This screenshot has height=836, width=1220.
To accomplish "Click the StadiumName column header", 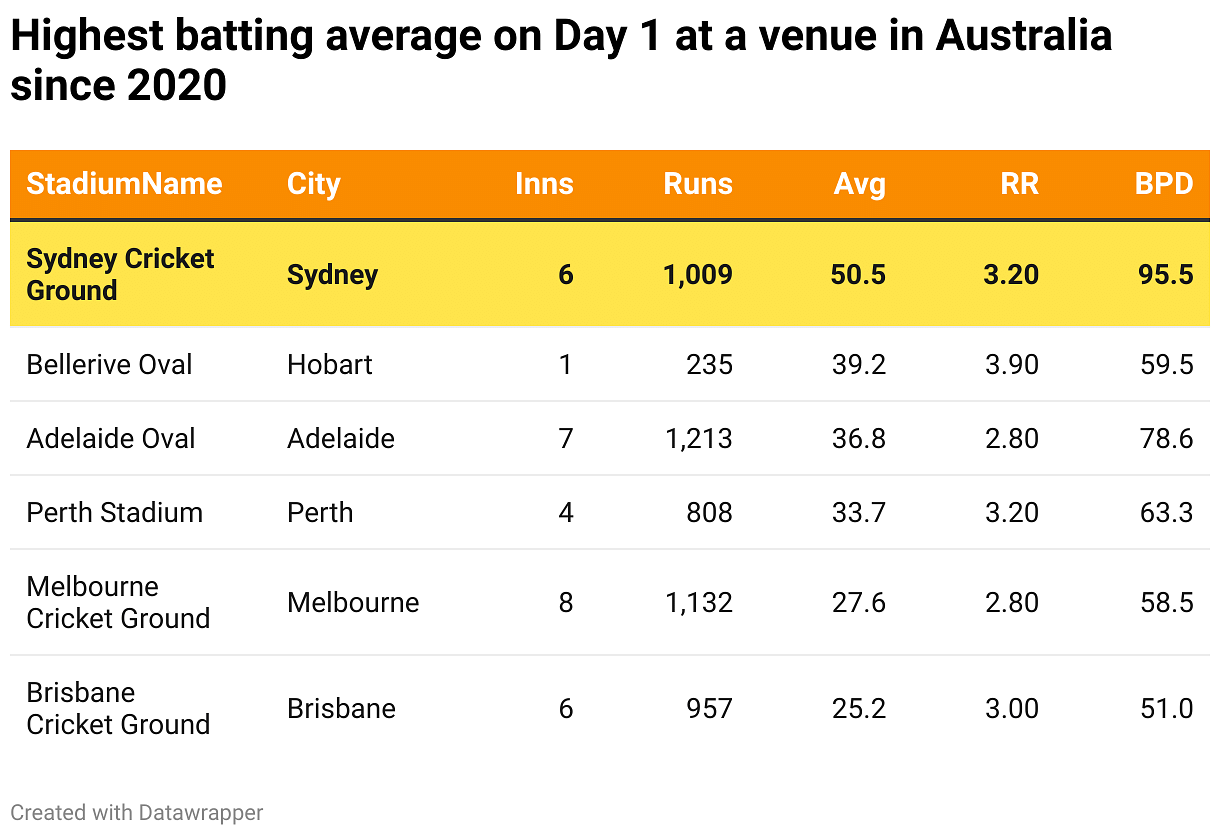I will tap(124, 184).
